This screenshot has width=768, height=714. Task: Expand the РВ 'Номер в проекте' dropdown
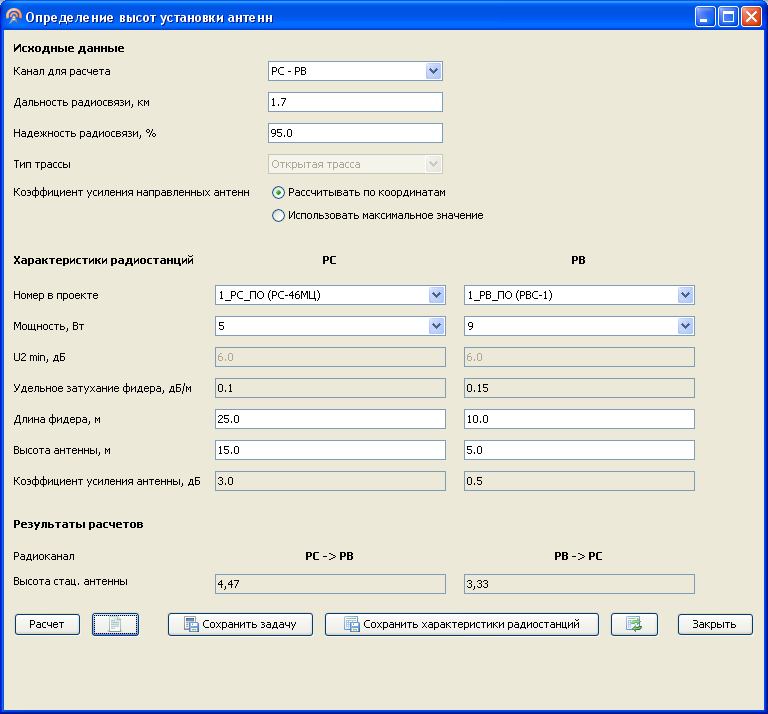685,295
